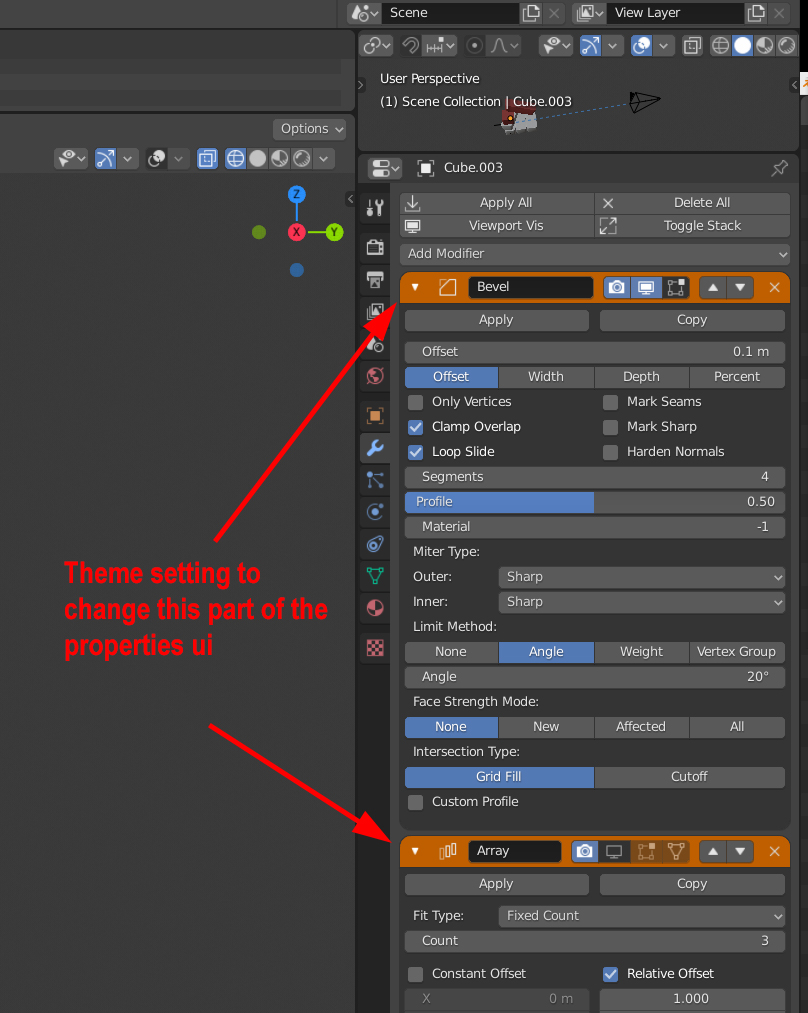This screenshot has width=808, height=1013.
Task: Open the World properties tab
Action: [375, 376]
